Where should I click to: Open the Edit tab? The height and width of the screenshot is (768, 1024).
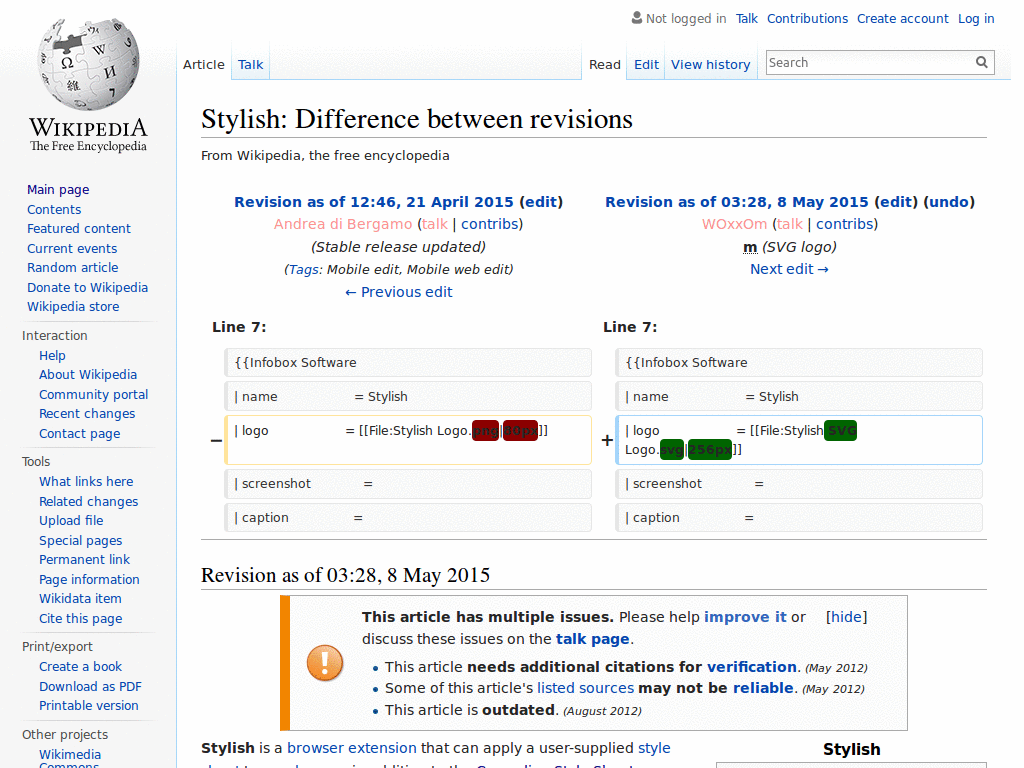click(x=646, y=65)
